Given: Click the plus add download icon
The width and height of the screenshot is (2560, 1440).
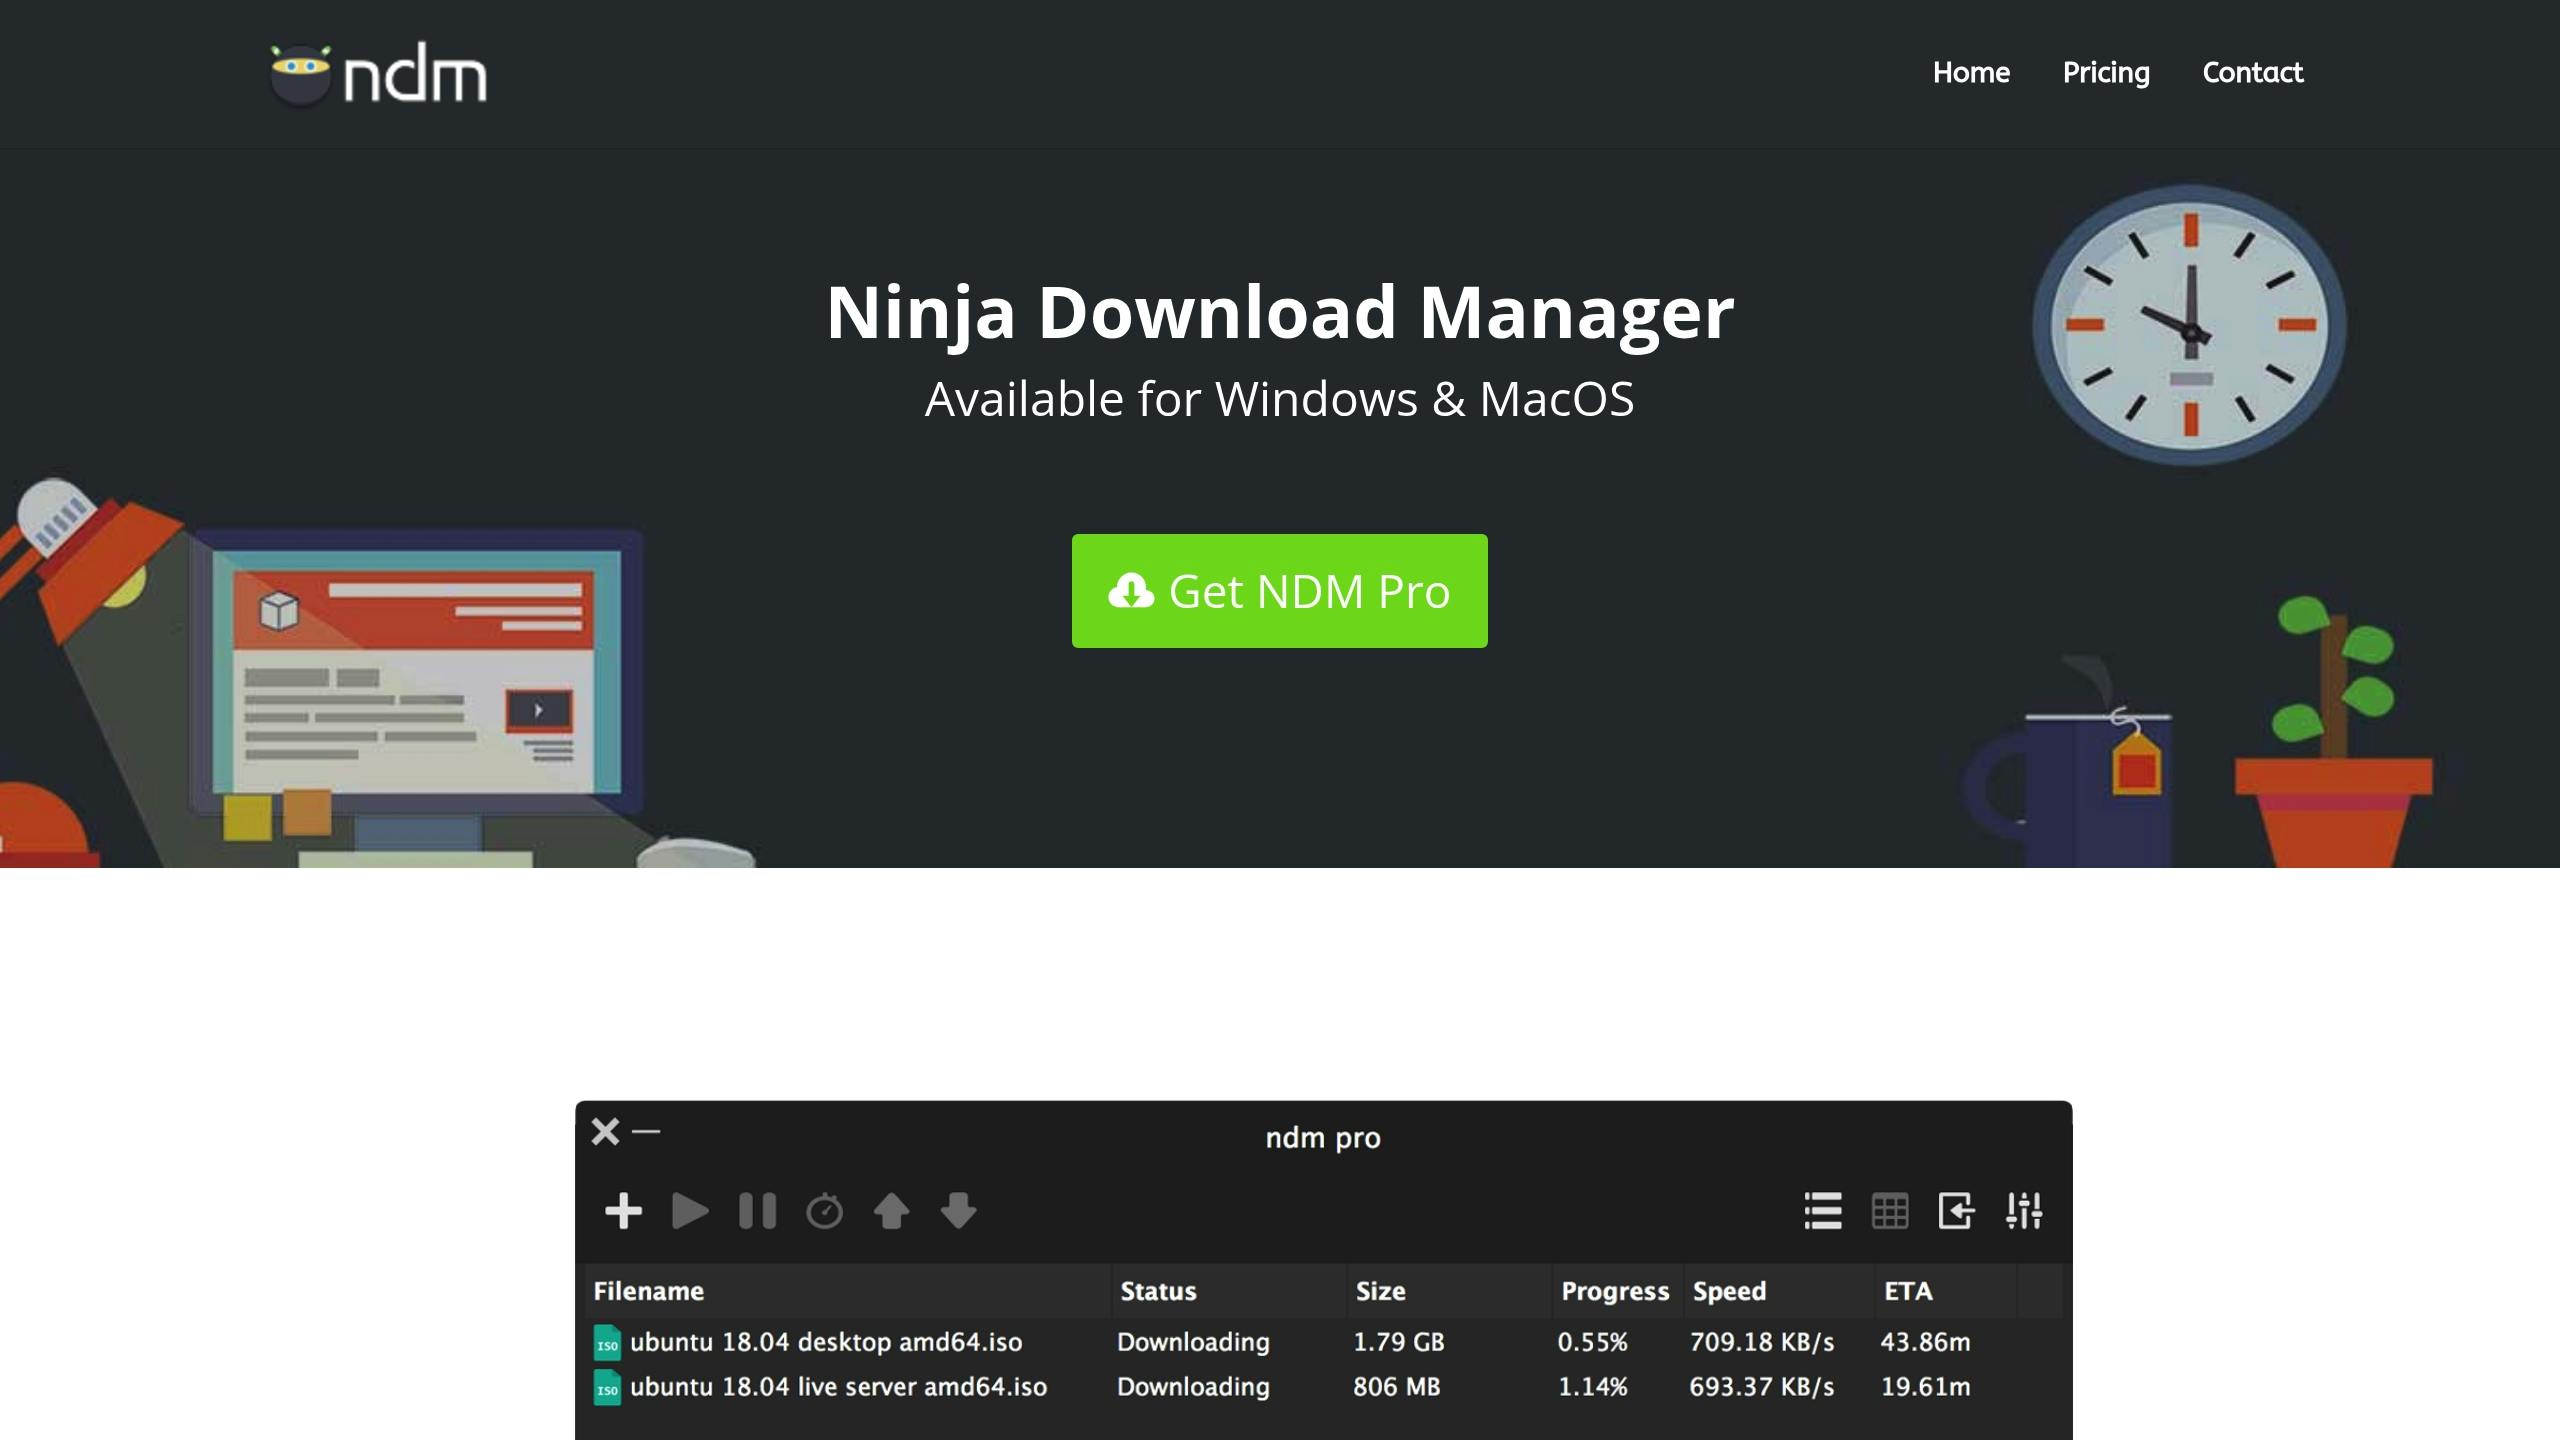Looking at the screenshot, I should (x=623, y=1211).
